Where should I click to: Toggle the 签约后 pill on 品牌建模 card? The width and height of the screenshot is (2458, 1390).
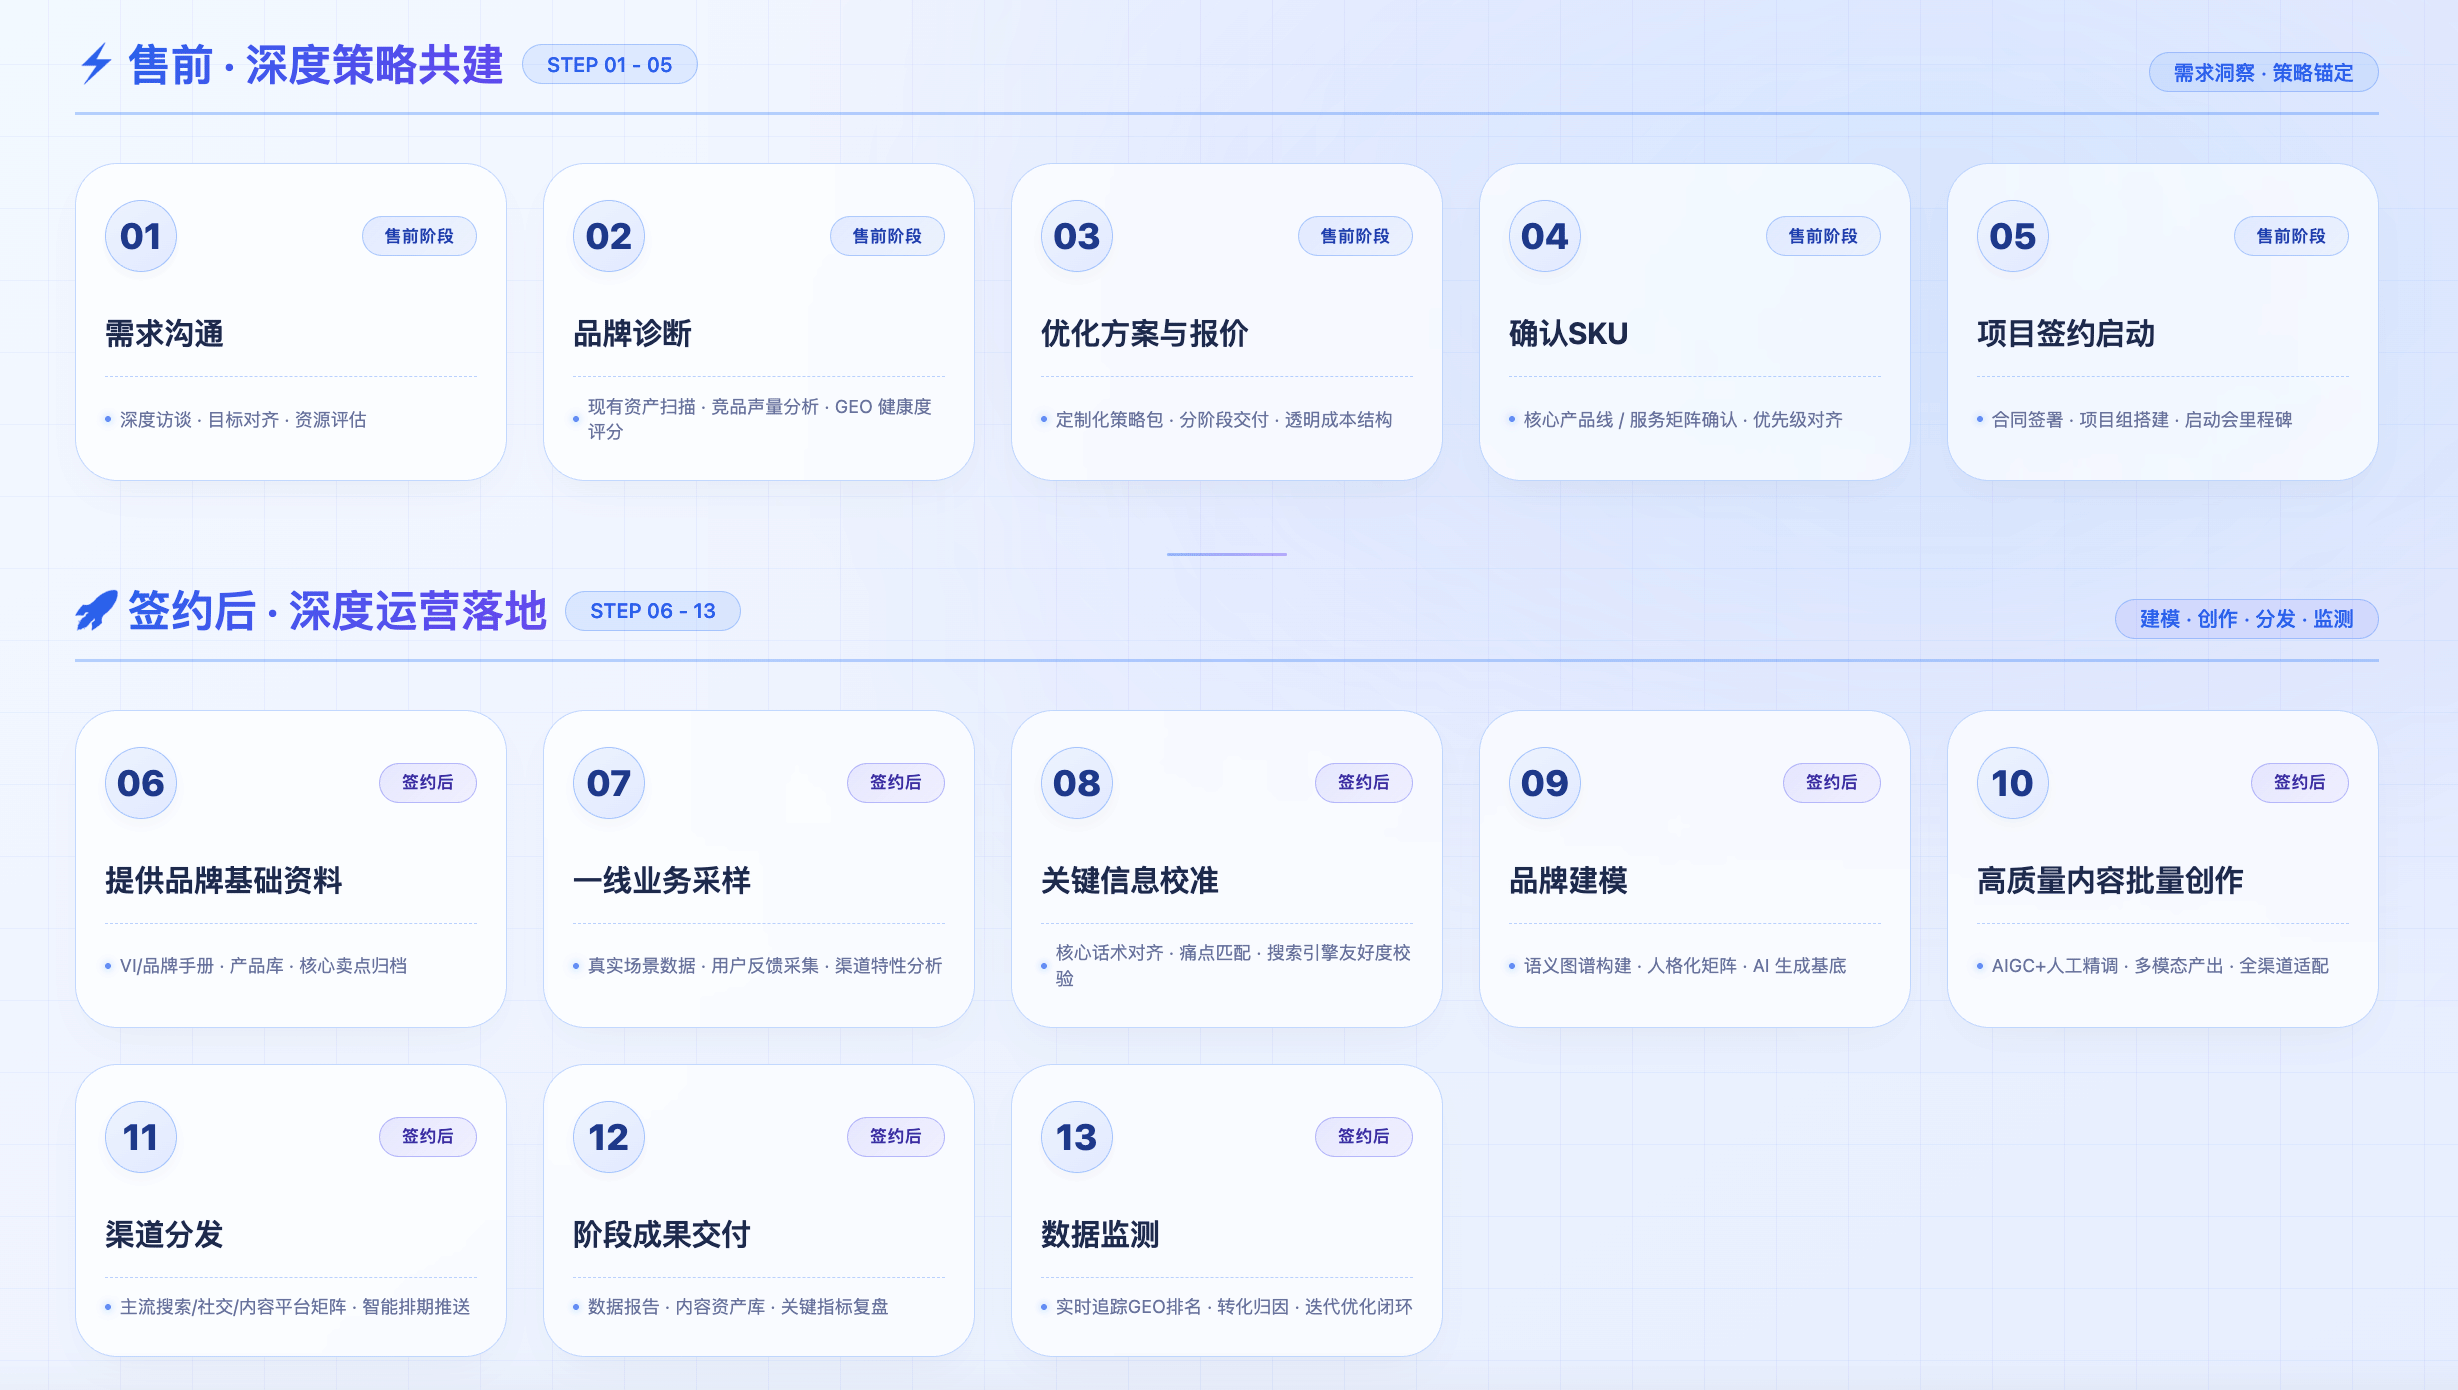[1831, 783]
